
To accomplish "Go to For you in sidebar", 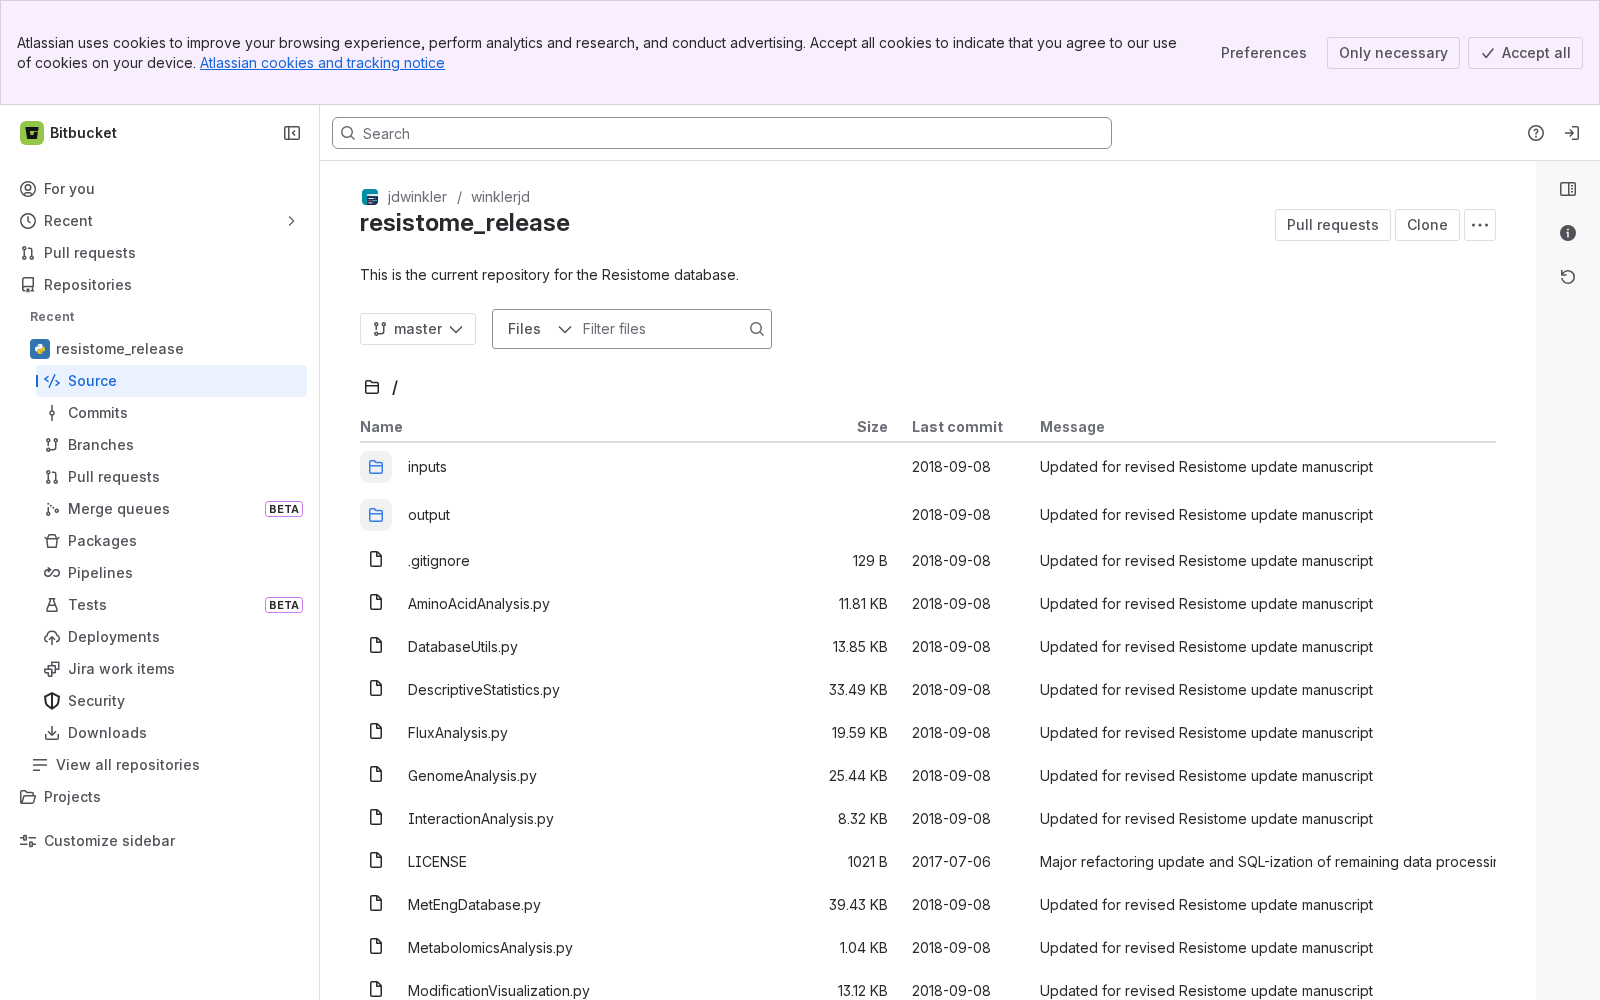I will coord(160,189).
